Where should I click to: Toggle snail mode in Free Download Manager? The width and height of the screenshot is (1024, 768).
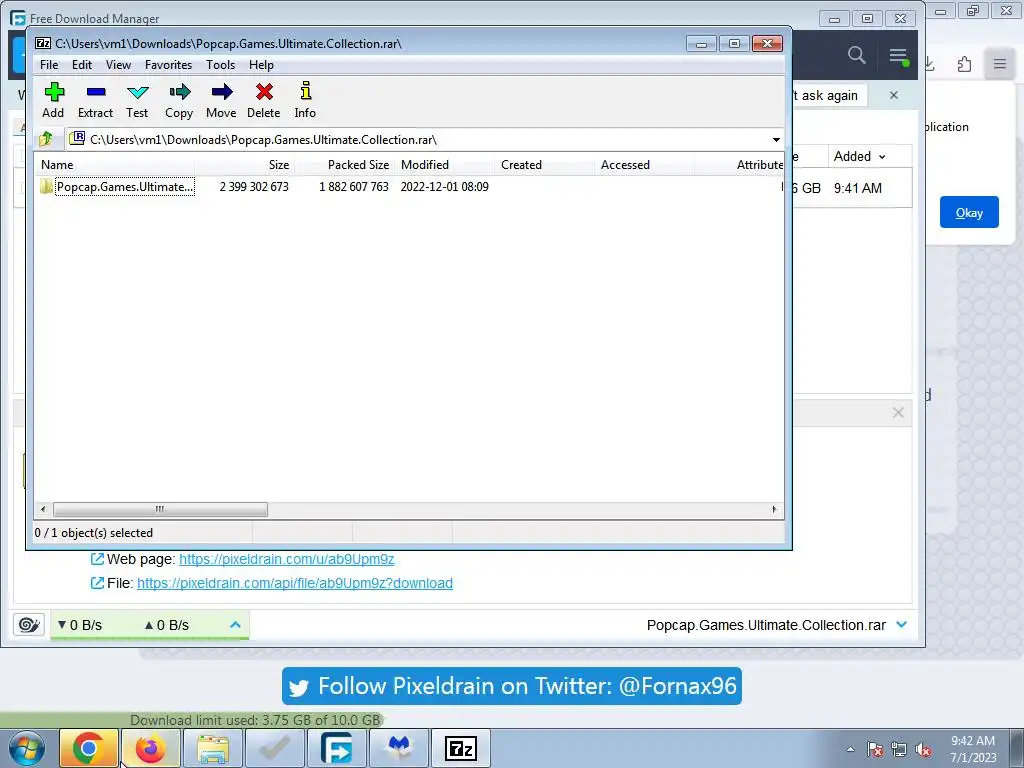pos(29,625)
